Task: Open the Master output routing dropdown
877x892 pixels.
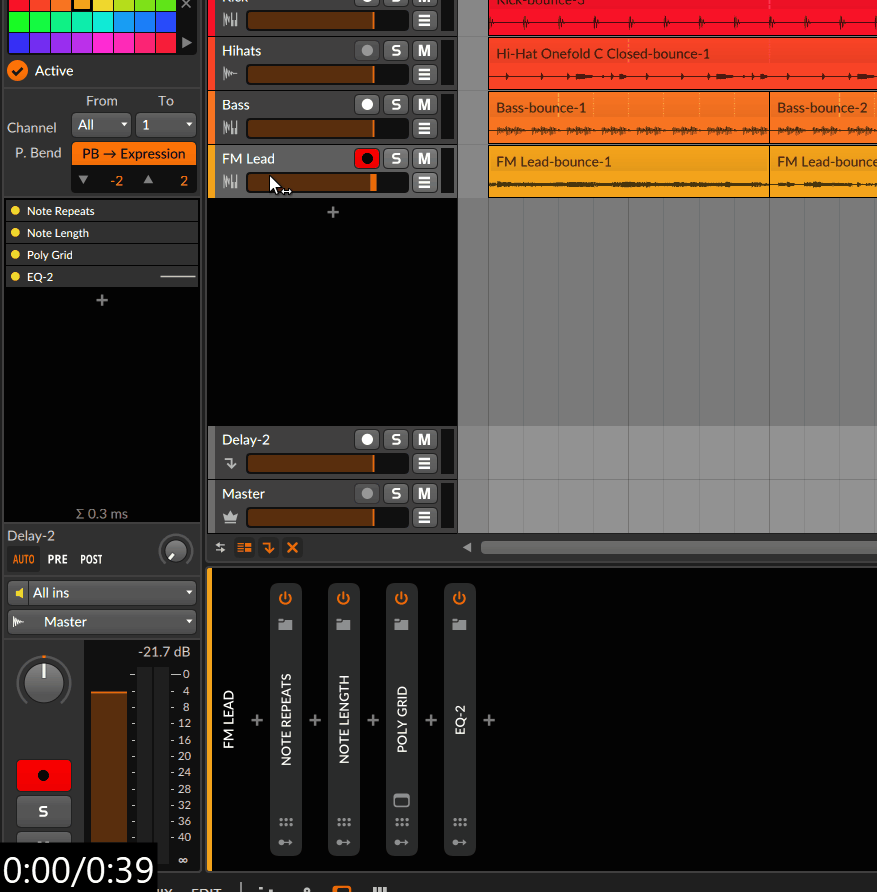Action: tap(102, 622)
